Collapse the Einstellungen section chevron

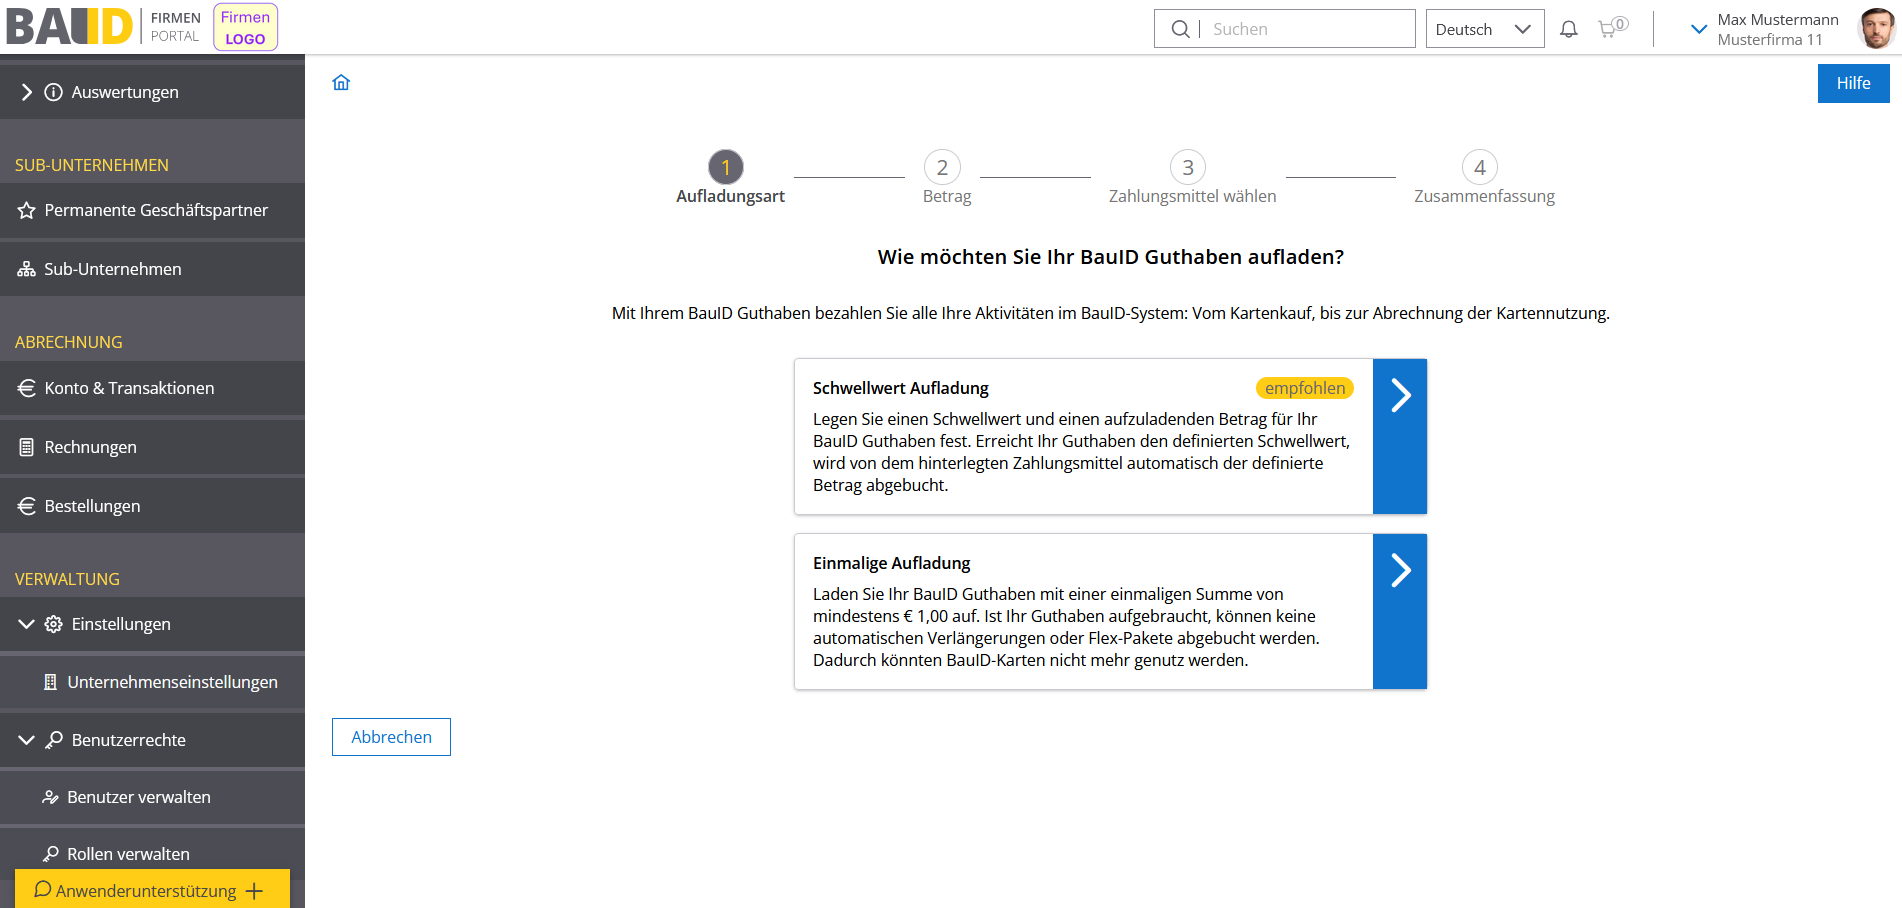click(27, 624)
